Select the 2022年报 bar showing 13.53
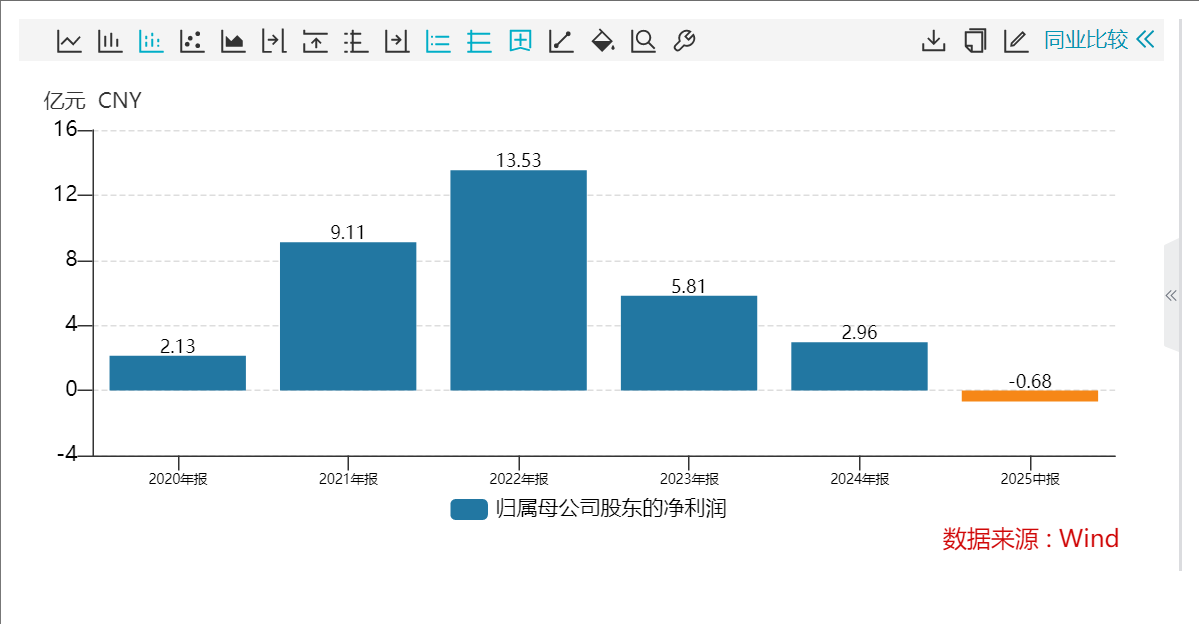The height and width of the screenshot is (624, 1199). [518, 280]
